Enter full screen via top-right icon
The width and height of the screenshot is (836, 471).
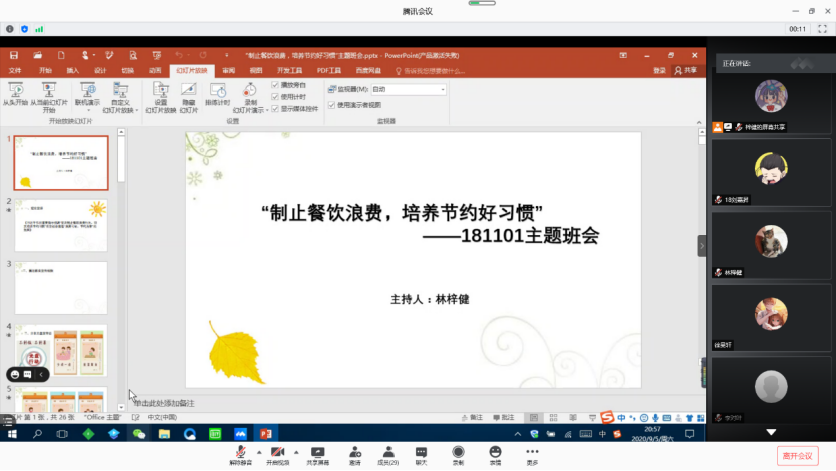click(823, 29)
